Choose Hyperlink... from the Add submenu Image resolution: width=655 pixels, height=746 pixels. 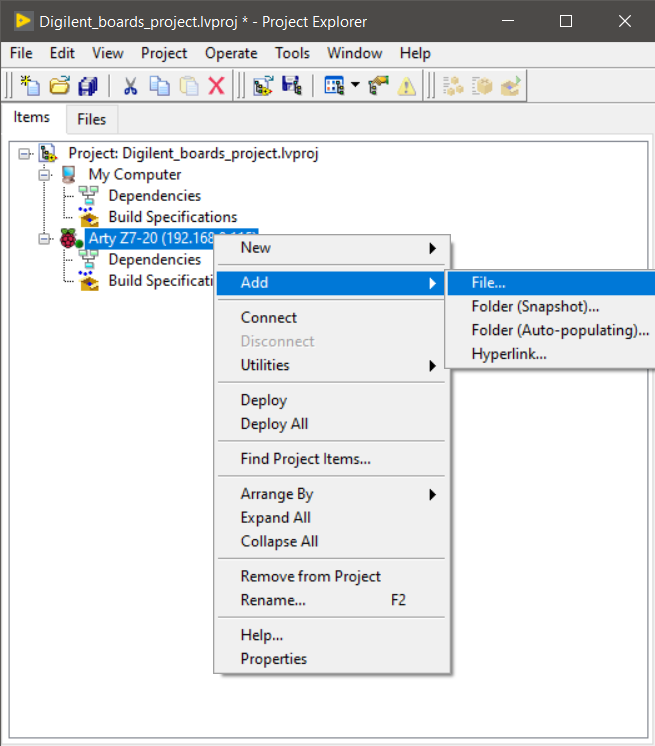(x=551, y=354)
